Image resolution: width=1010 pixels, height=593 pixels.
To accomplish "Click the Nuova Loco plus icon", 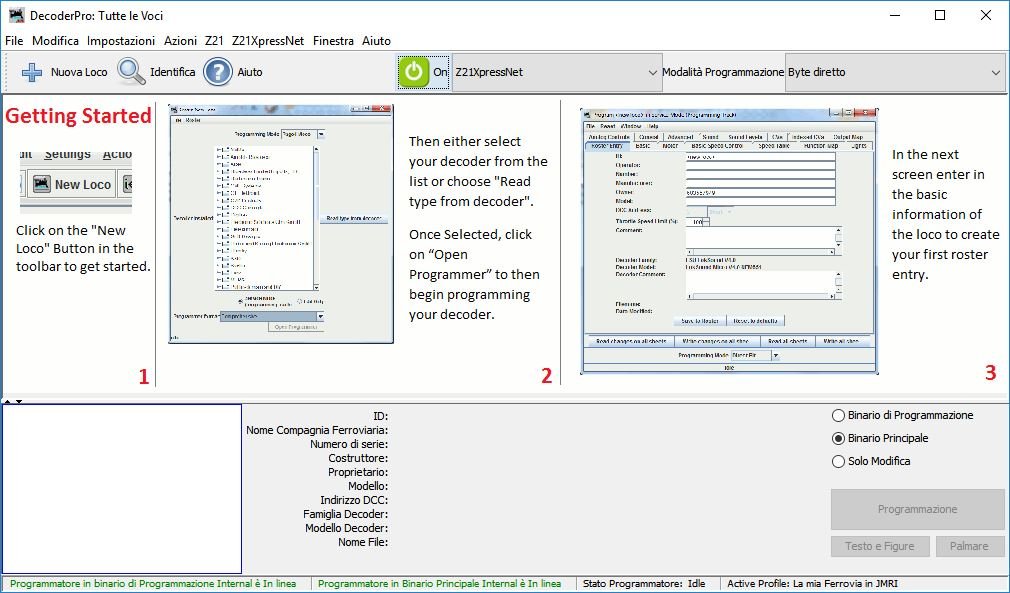I will [32, 72].
